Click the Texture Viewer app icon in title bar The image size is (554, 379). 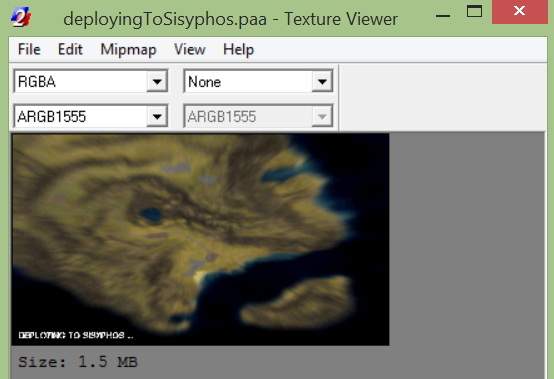(21, 17)
